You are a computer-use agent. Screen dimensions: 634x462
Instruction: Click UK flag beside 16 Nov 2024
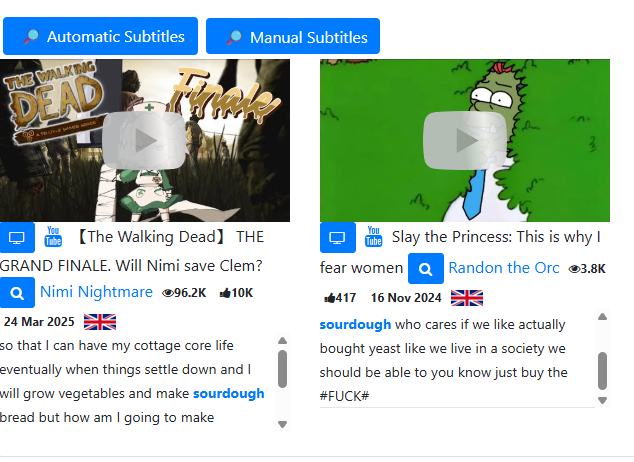tap(467, 298)
